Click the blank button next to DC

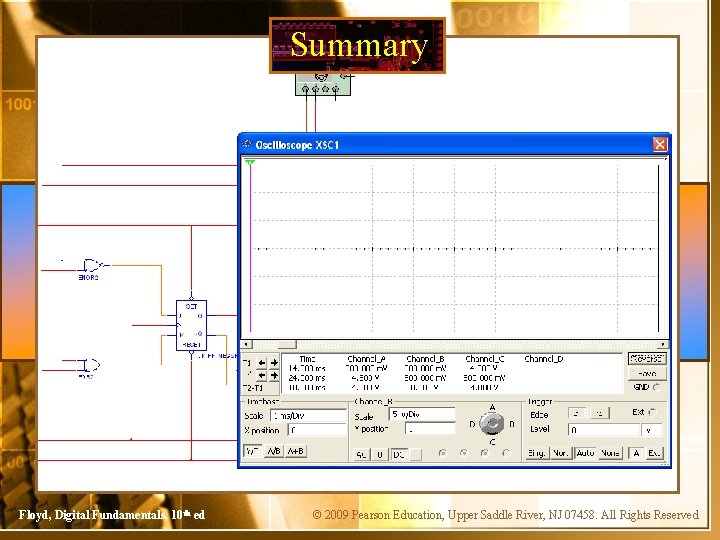click(416, 454)
